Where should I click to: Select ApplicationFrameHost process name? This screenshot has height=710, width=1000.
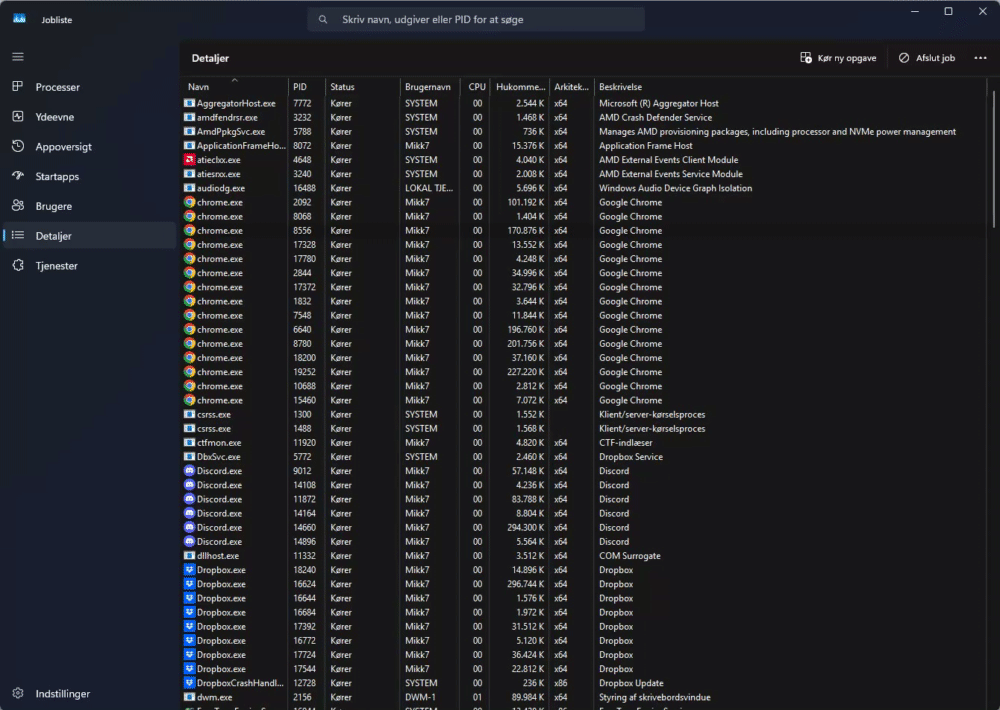pyautogui.click(x=241, y=145)
